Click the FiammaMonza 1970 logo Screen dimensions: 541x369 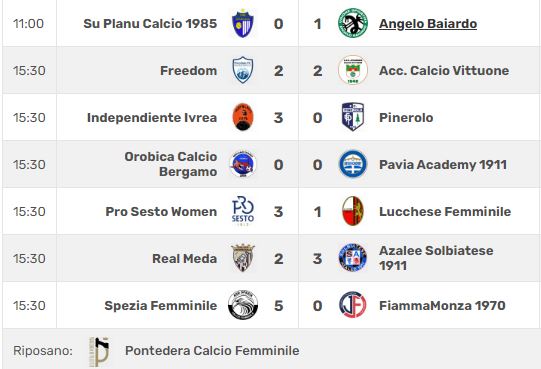(353, 305)
